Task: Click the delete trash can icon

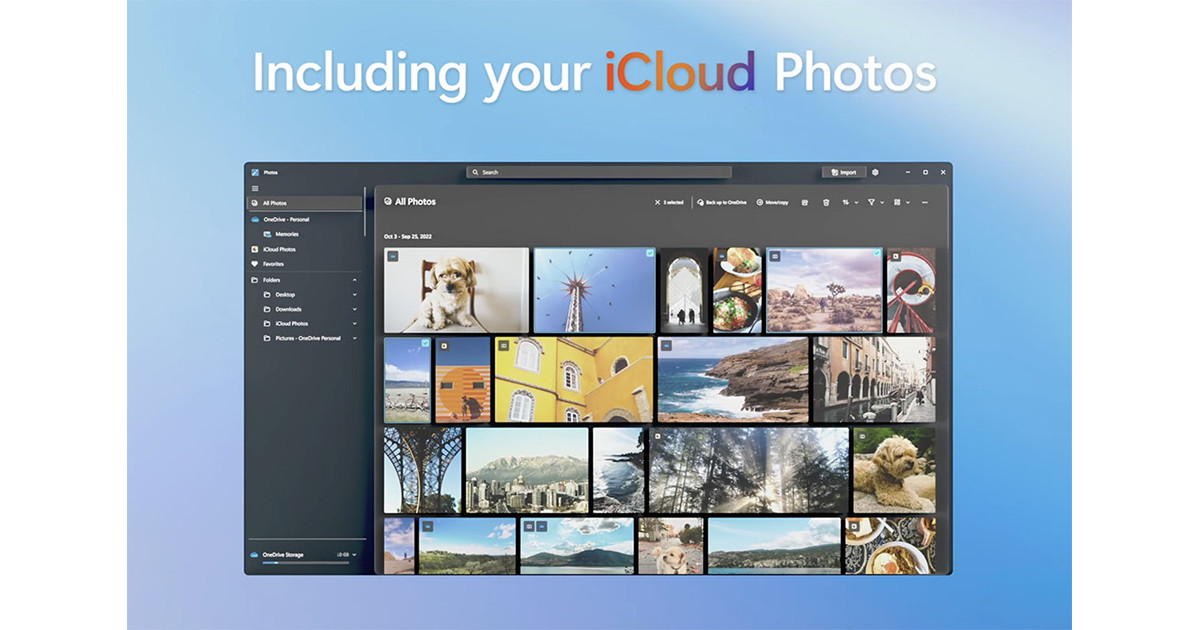Action: coord(826,202)
